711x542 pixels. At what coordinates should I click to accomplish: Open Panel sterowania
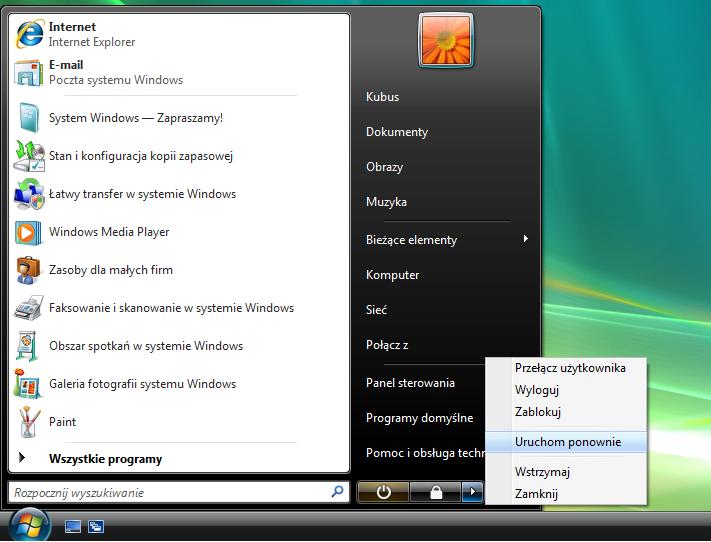(x=410, y=383)
